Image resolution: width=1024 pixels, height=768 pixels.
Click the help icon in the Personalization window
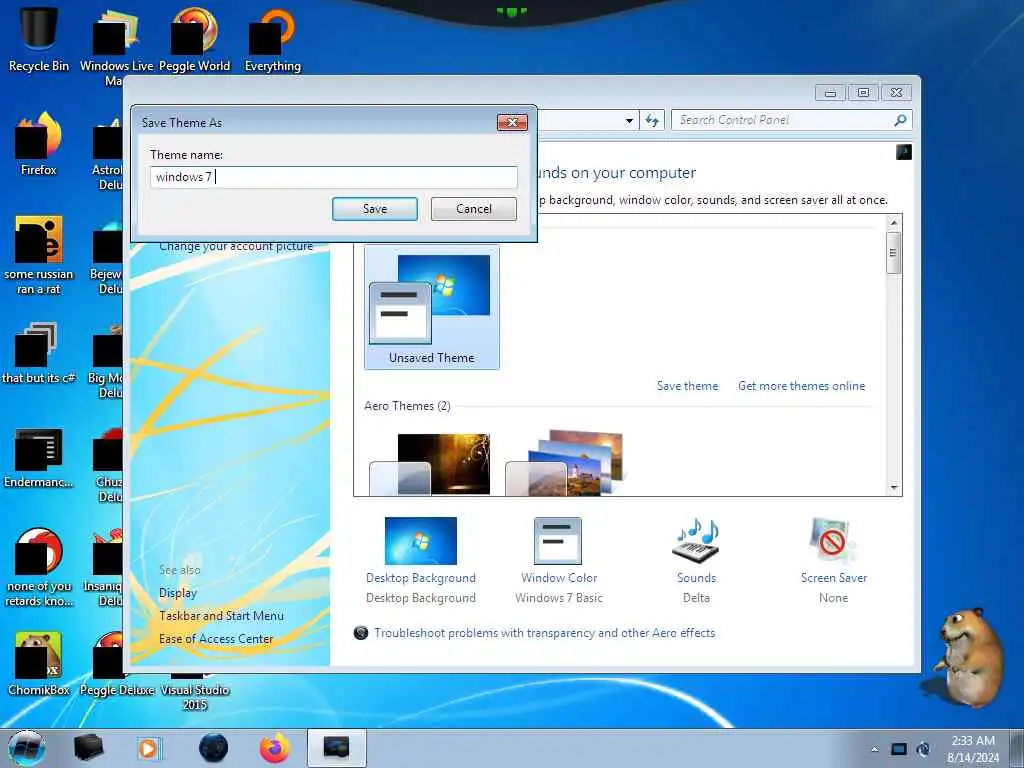[904, 153]
